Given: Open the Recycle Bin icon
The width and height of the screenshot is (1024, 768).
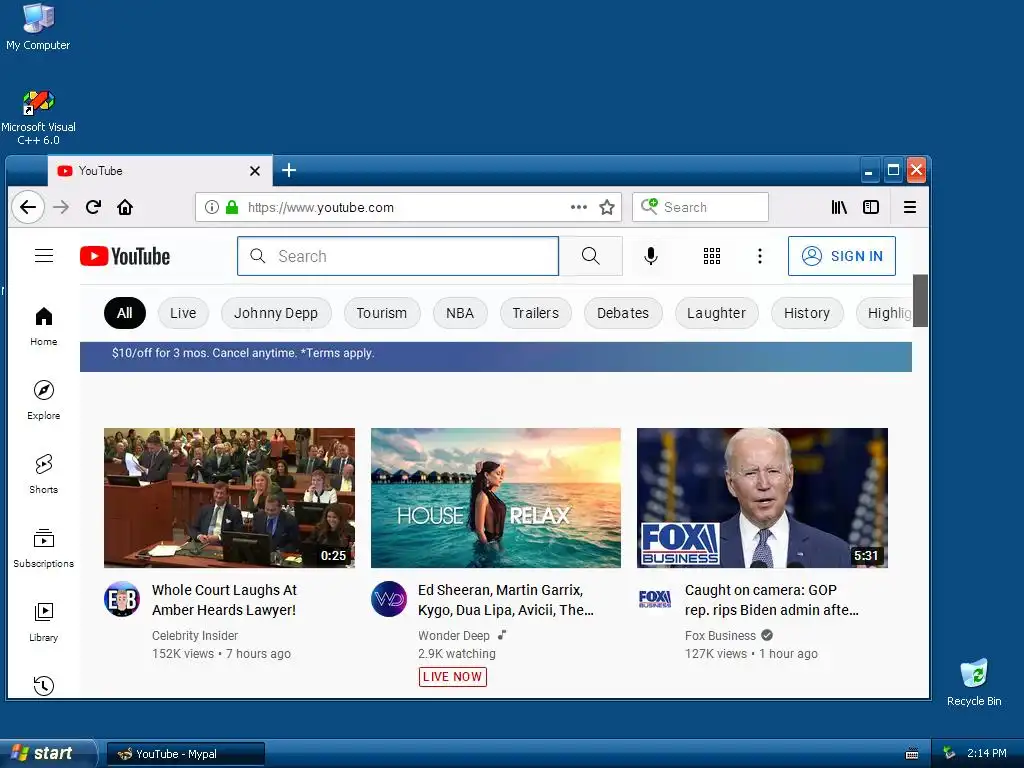Looking at the screenshot, I should pyautogui.click(x=974, y=682).
